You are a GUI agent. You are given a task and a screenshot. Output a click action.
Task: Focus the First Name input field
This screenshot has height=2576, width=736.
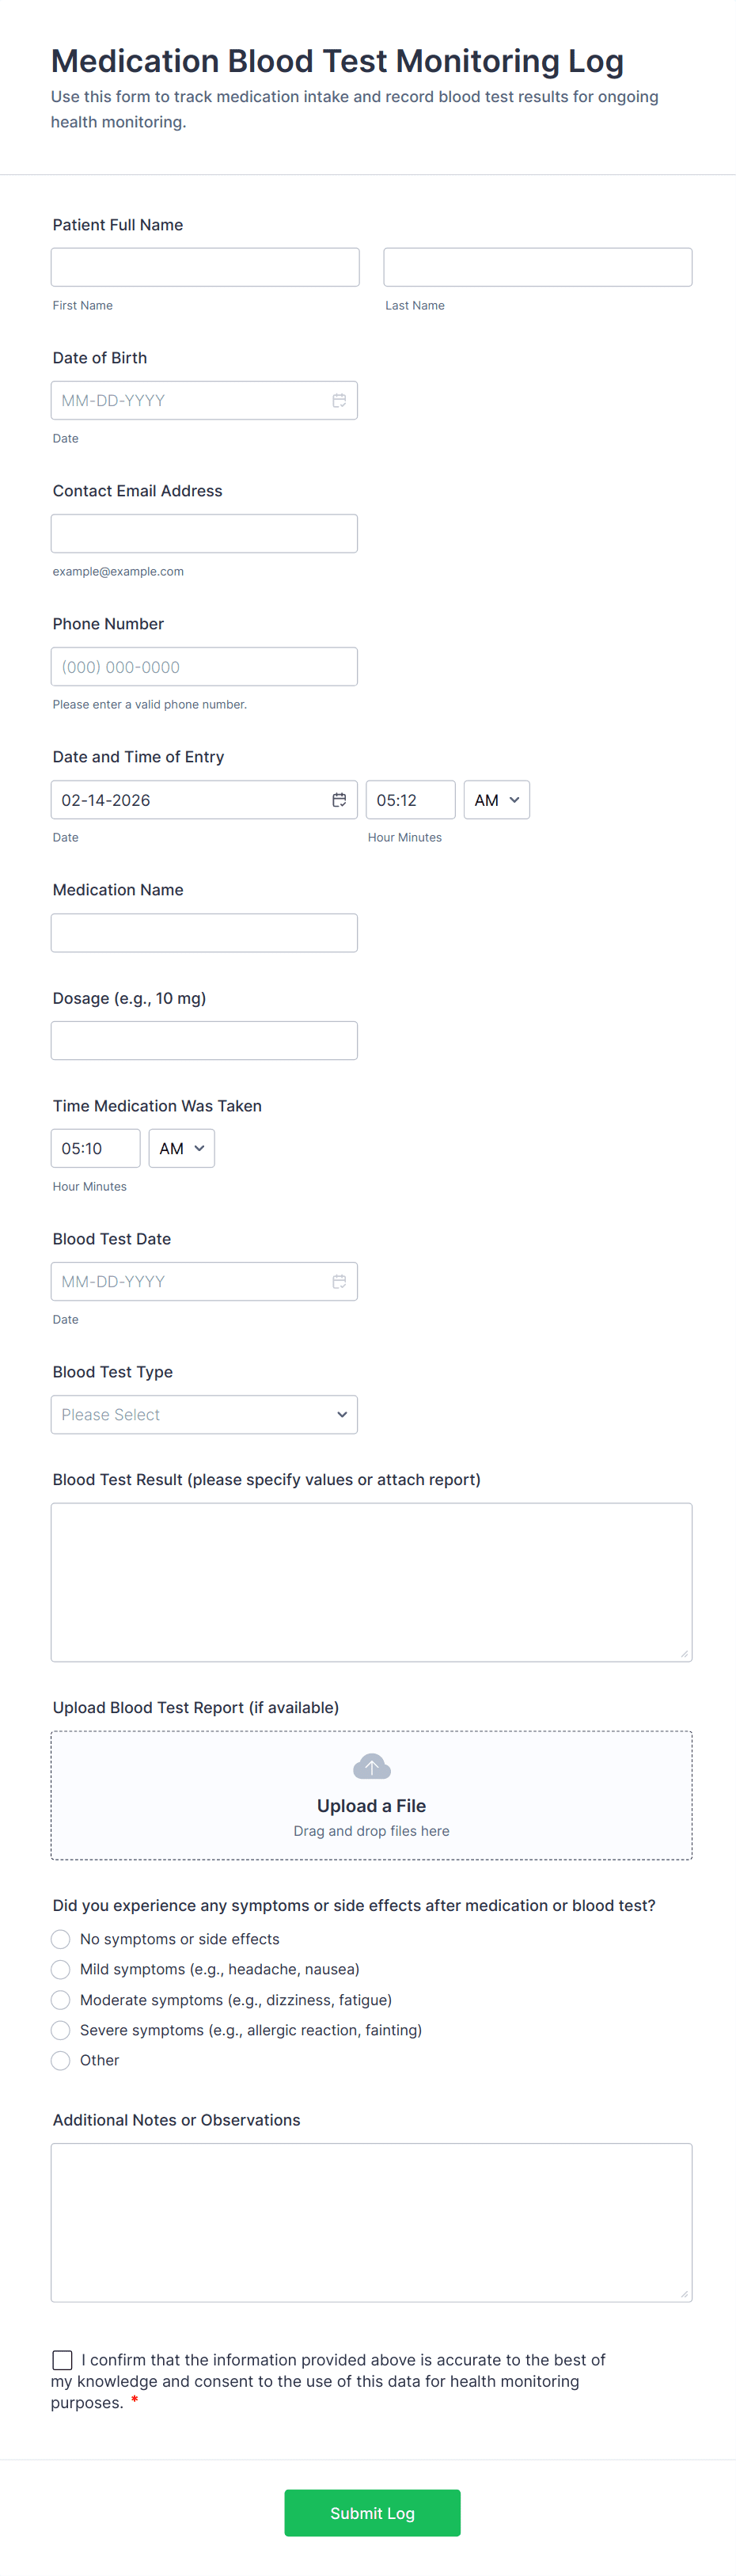(205, 268)
